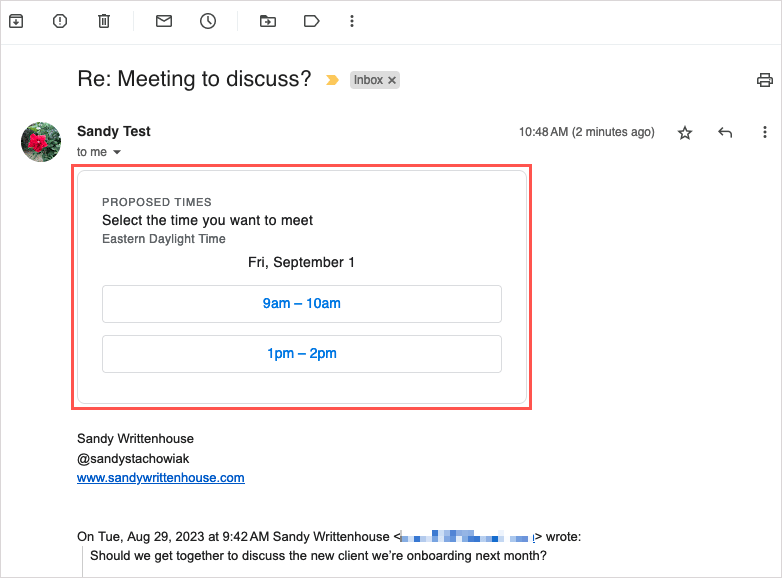Choose the 9am – 10am time slot
782x578 pixels.
tap(301, 303)
